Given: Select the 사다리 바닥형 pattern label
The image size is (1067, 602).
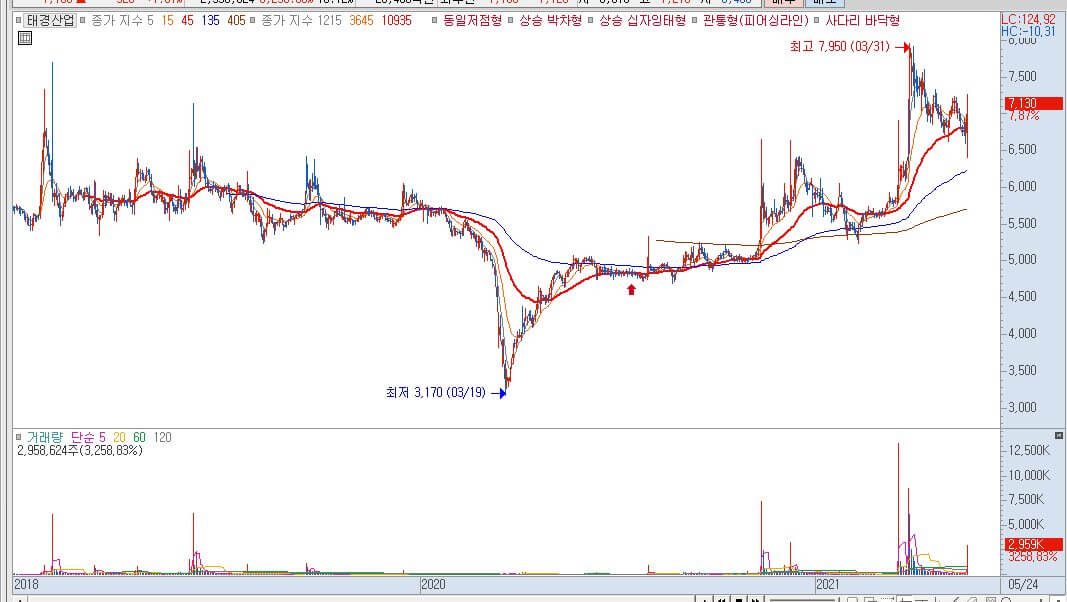Looking at the screenshot, I should pyautogui.click(x=862, y=20).
